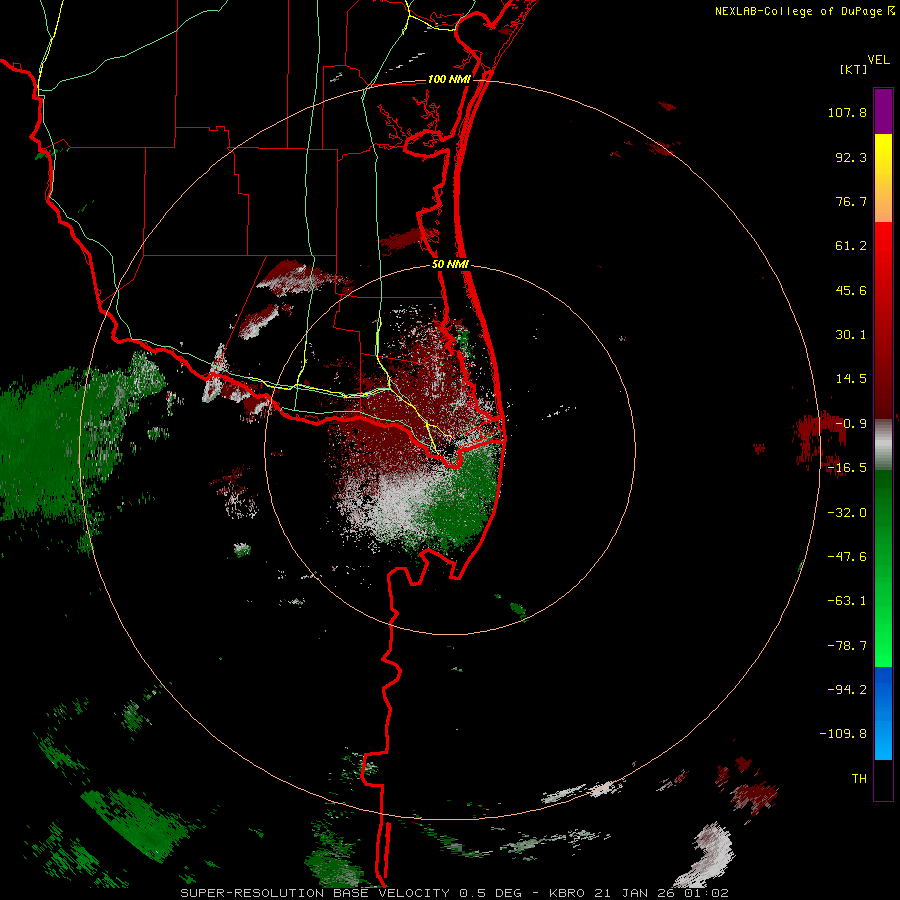The height and width of the screenshot is (900, 900).
Task: Click the 14.5 legend value
Action: click(x=851, y=379)
